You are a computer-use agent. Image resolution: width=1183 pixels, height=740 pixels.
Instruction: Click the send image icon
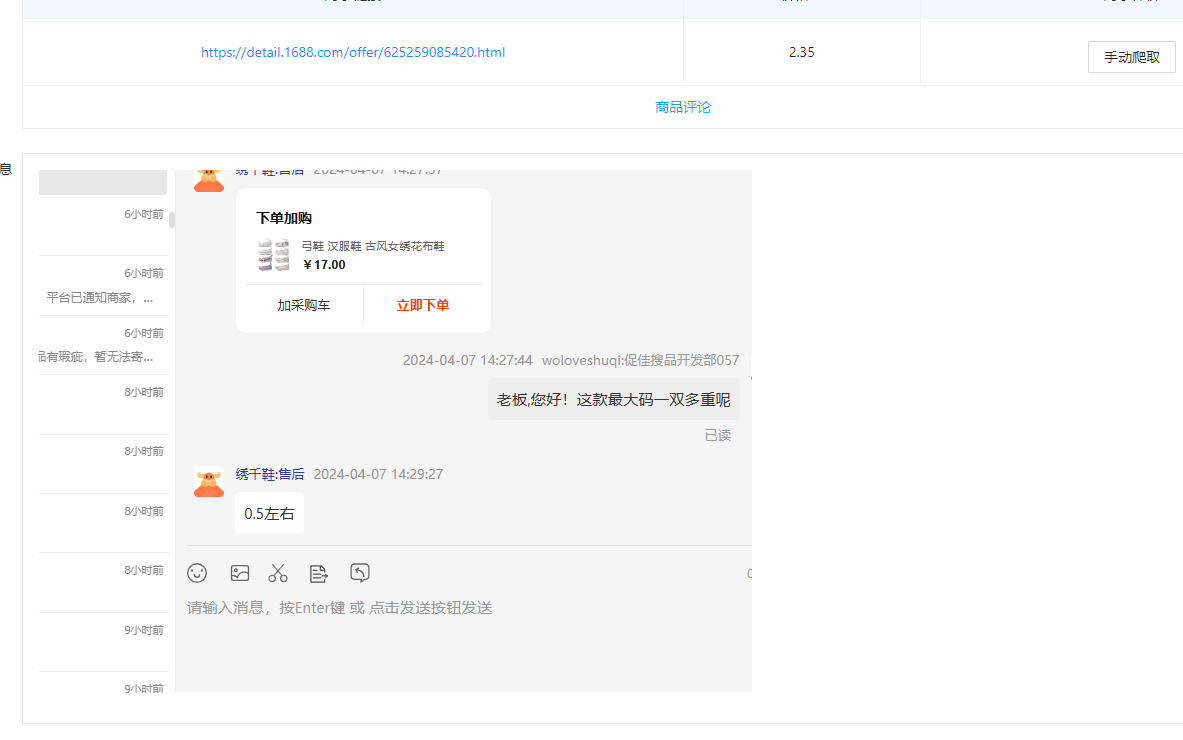pyautogui.click(x=240, y=573)
